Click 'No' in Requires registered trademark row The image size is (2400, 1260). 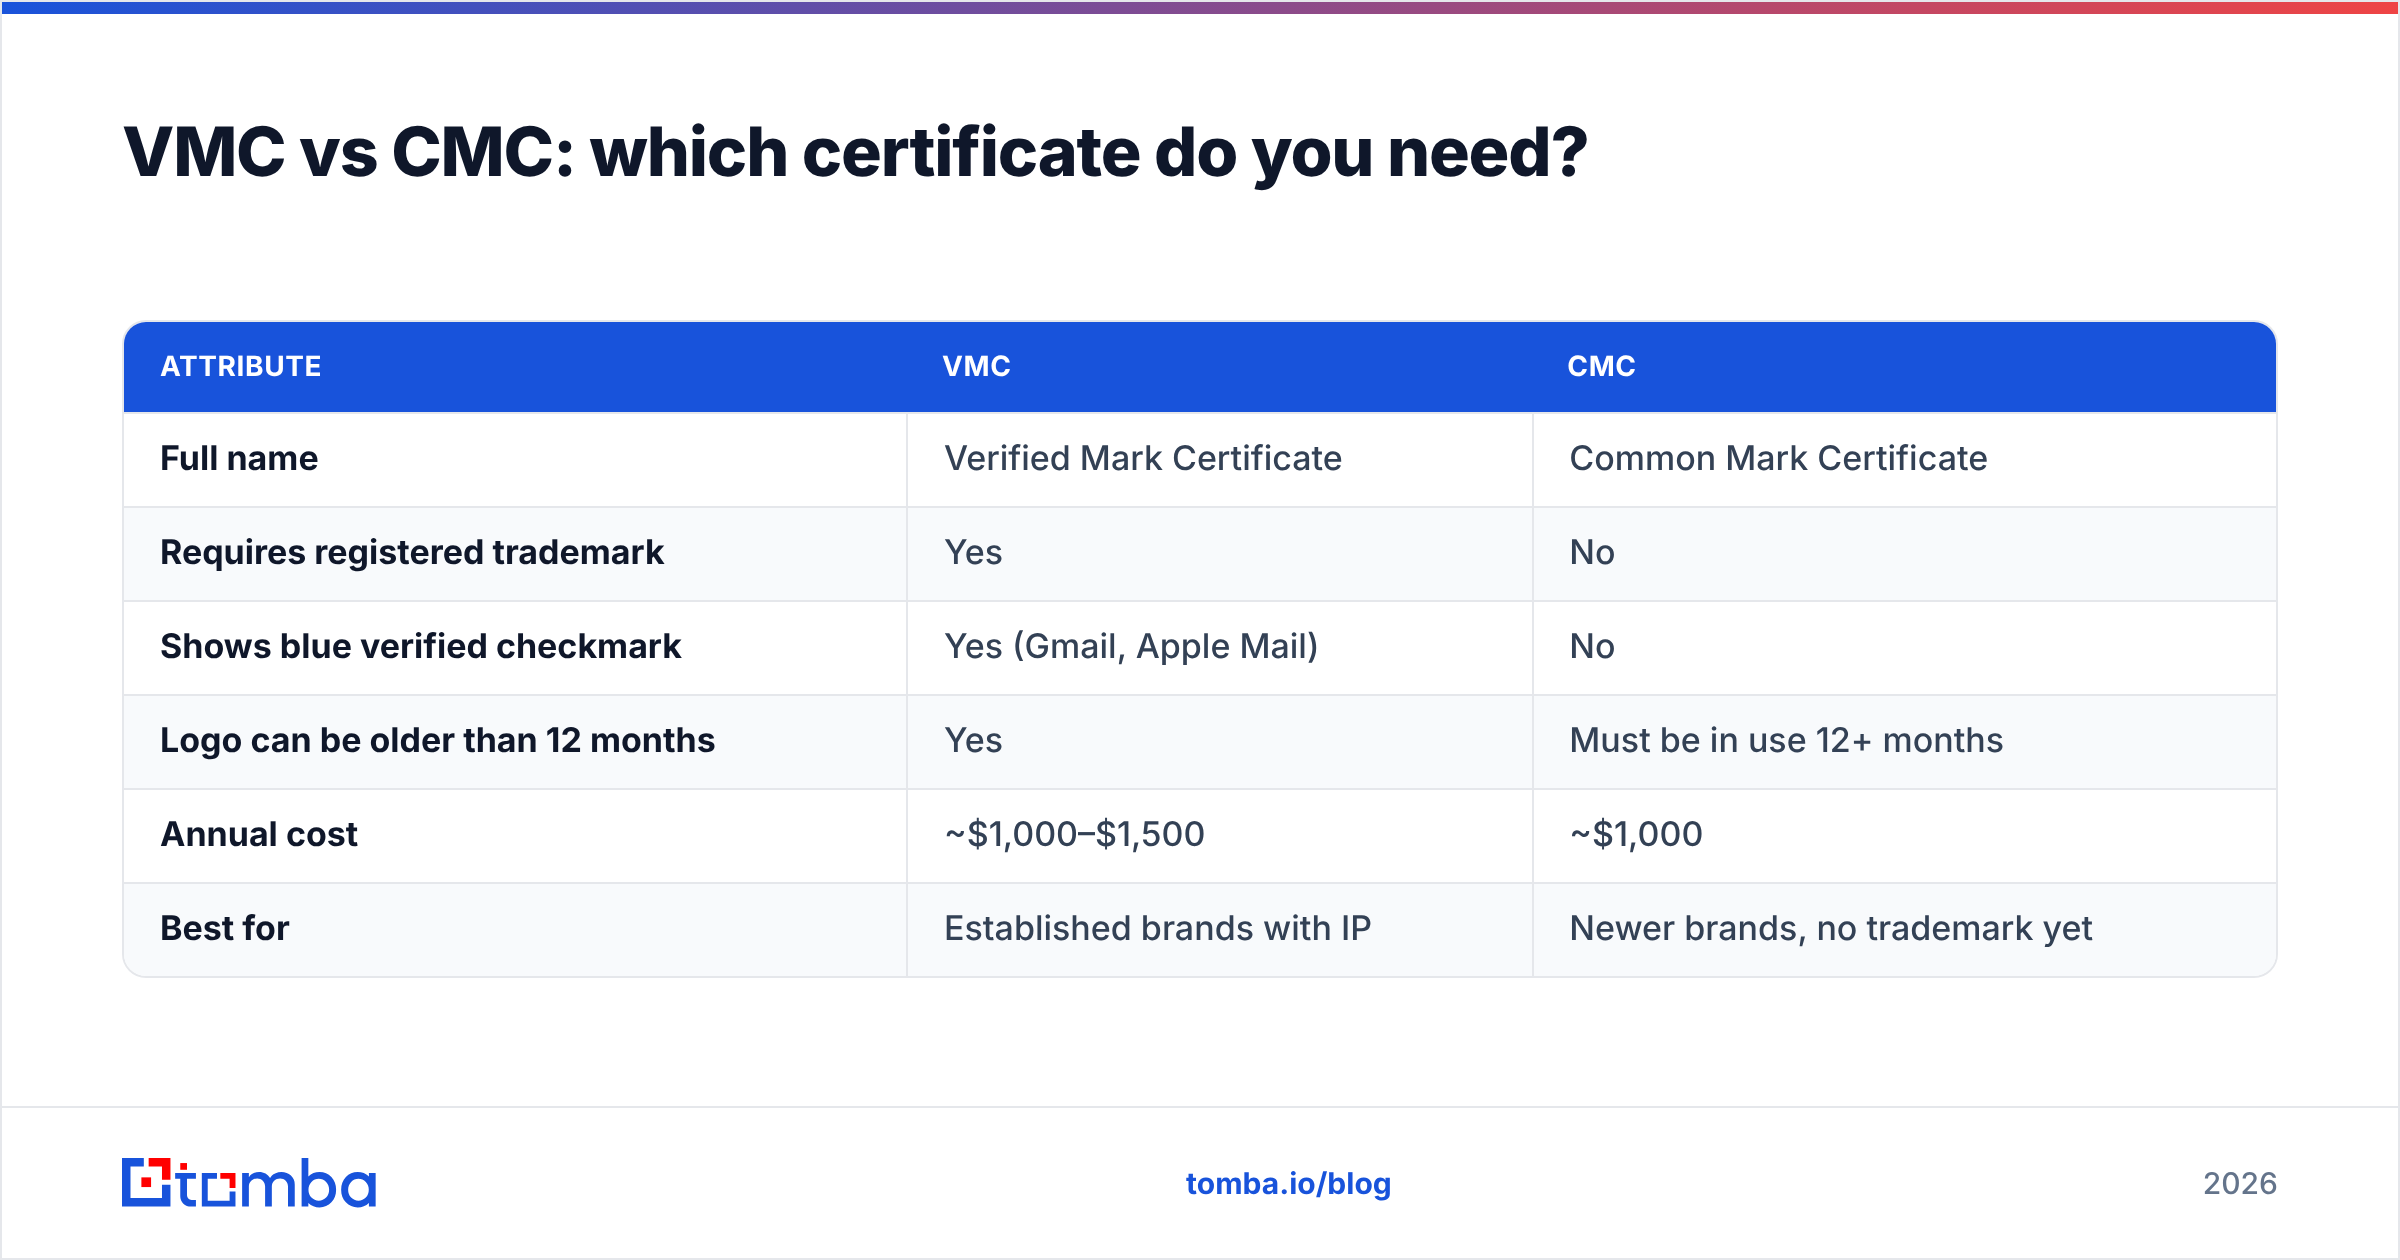point(1592,552)
